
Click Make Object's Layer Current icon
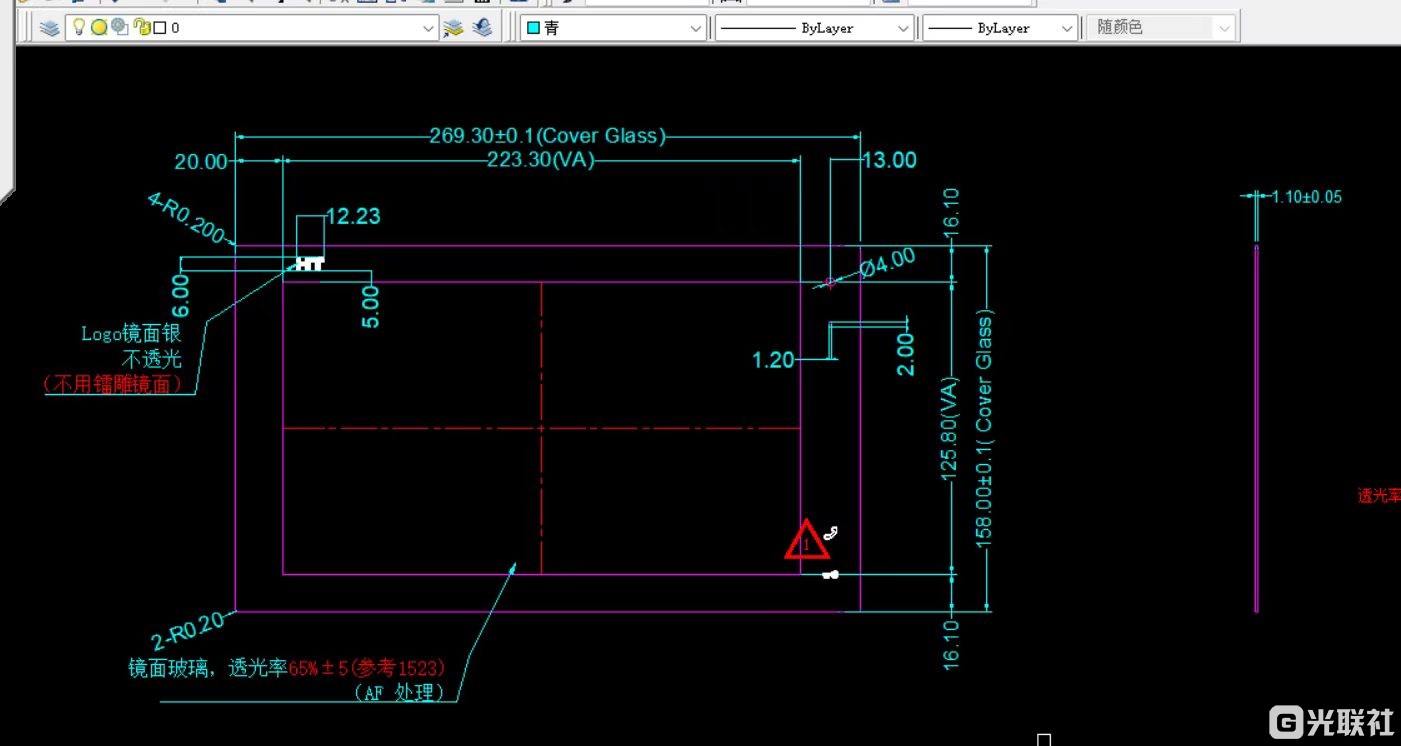[x=454, y=28]
